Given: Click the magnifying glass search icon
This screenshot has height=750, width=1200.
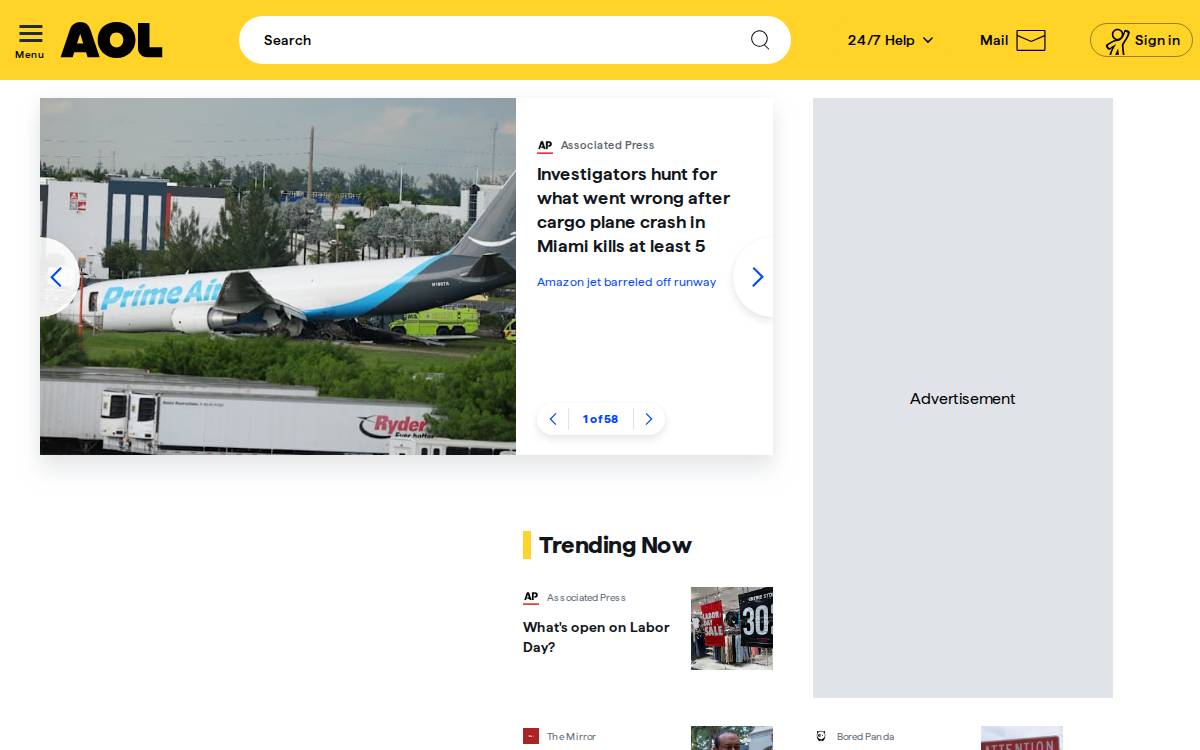Looking at the screenshot, I should [x=760, y=40].
